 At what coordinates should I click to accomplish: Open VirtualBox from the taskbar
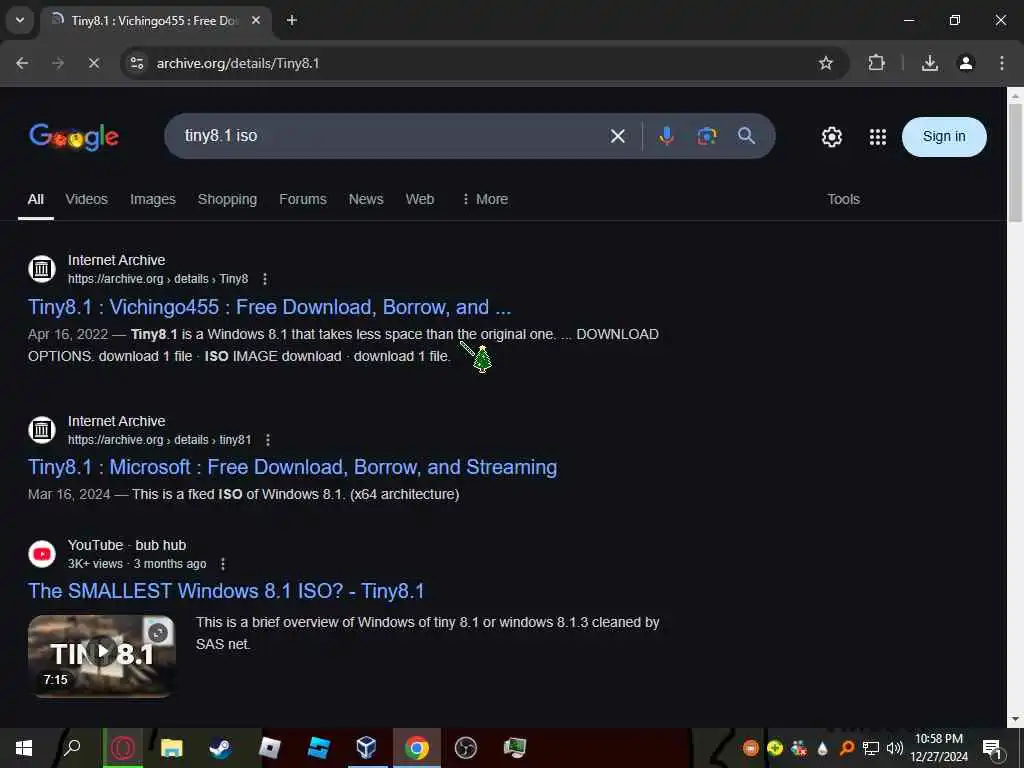(367, 748)
